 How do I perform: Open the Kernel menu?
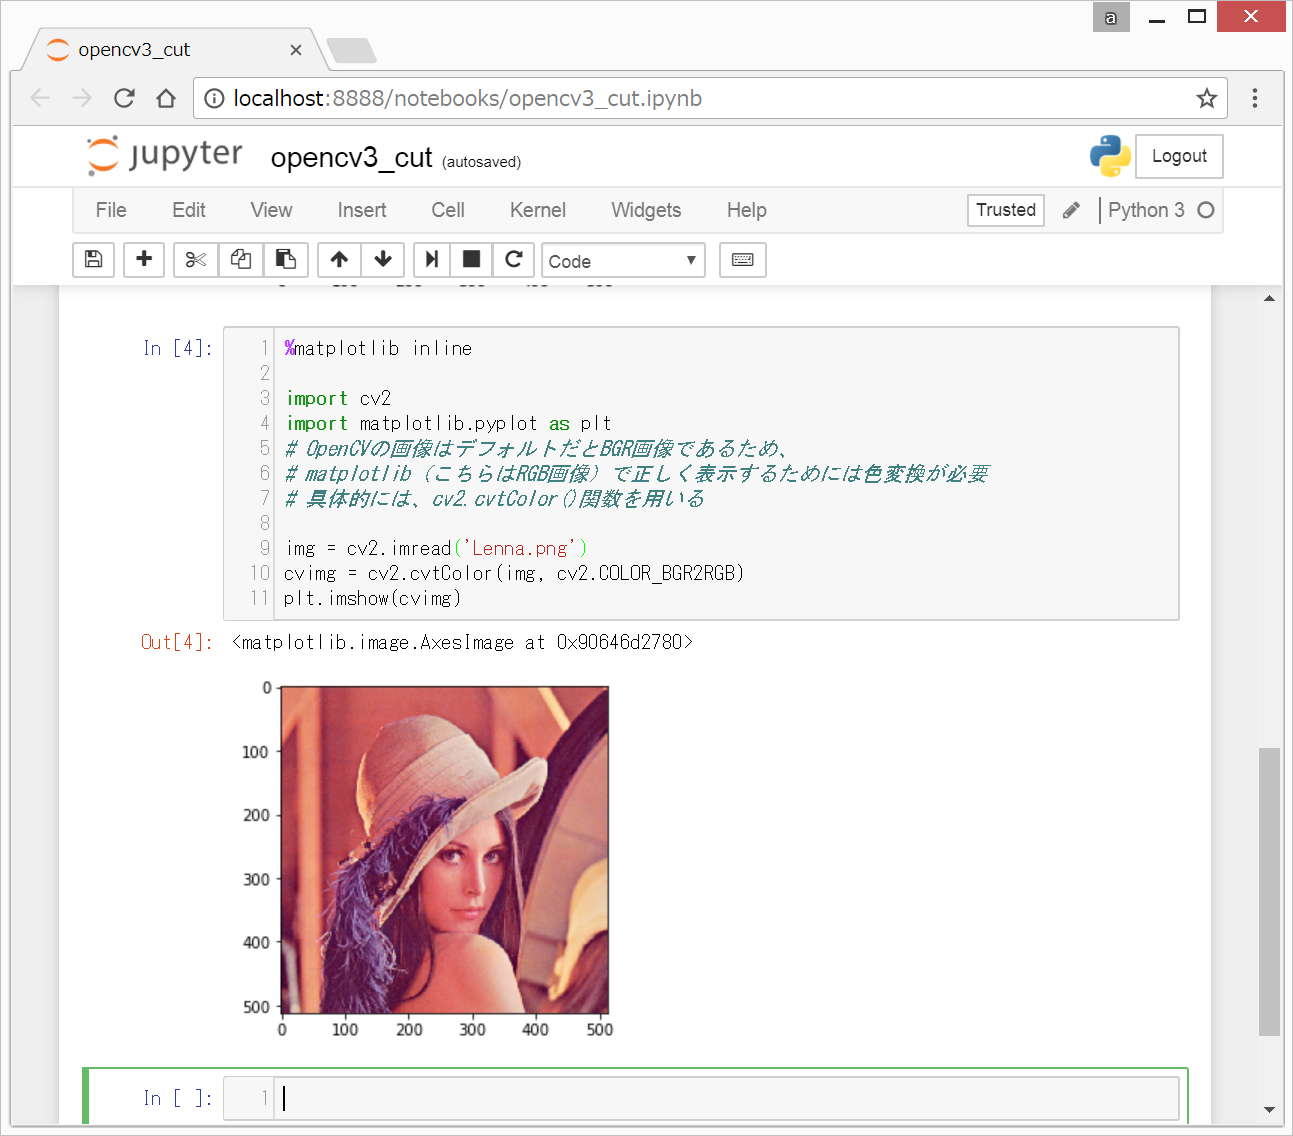538,210
